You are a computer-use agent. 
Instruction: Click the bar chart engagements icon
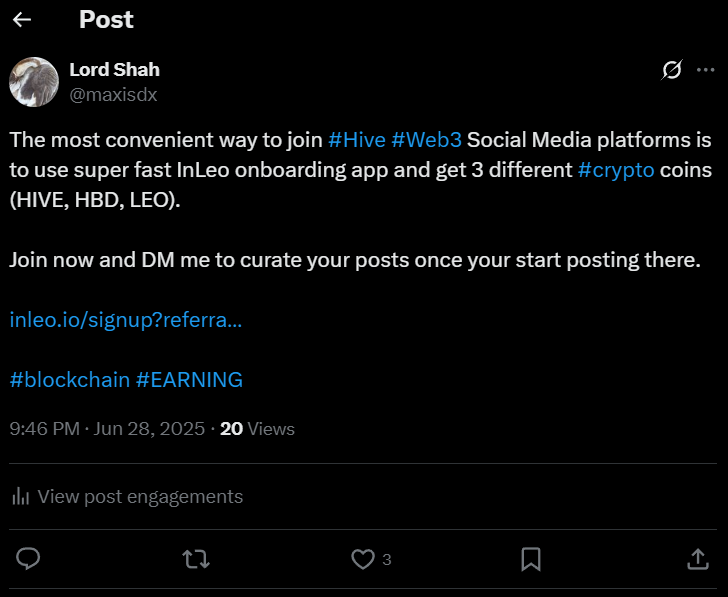[x=21, y=496]
